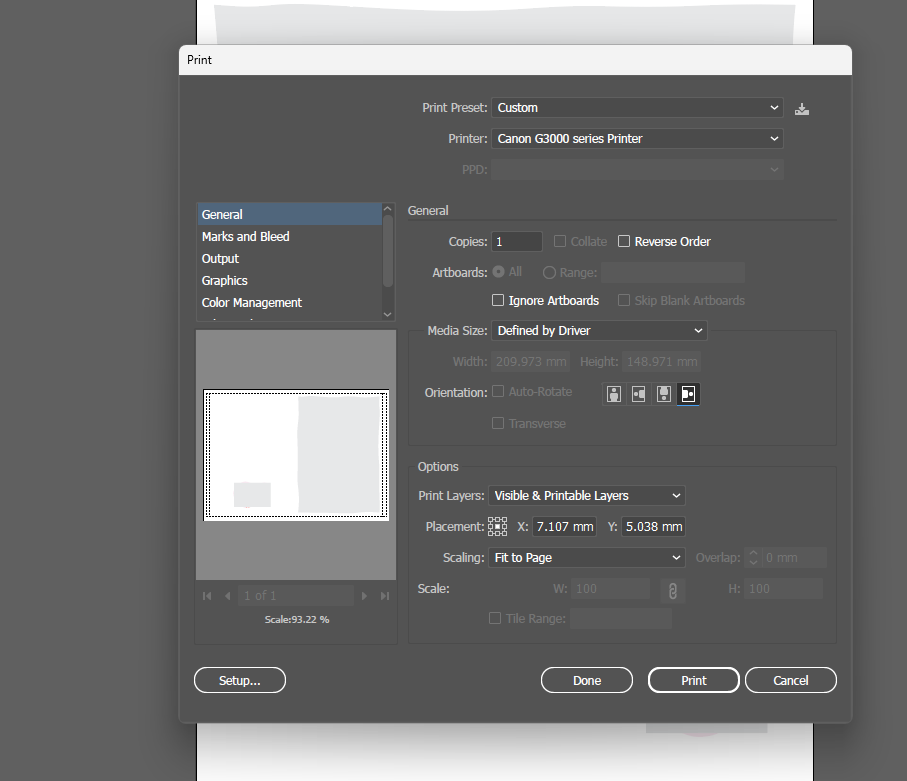This screenshot has width=907, height=781.
Task: Click the Done button
Action: (x=587, y=681)
